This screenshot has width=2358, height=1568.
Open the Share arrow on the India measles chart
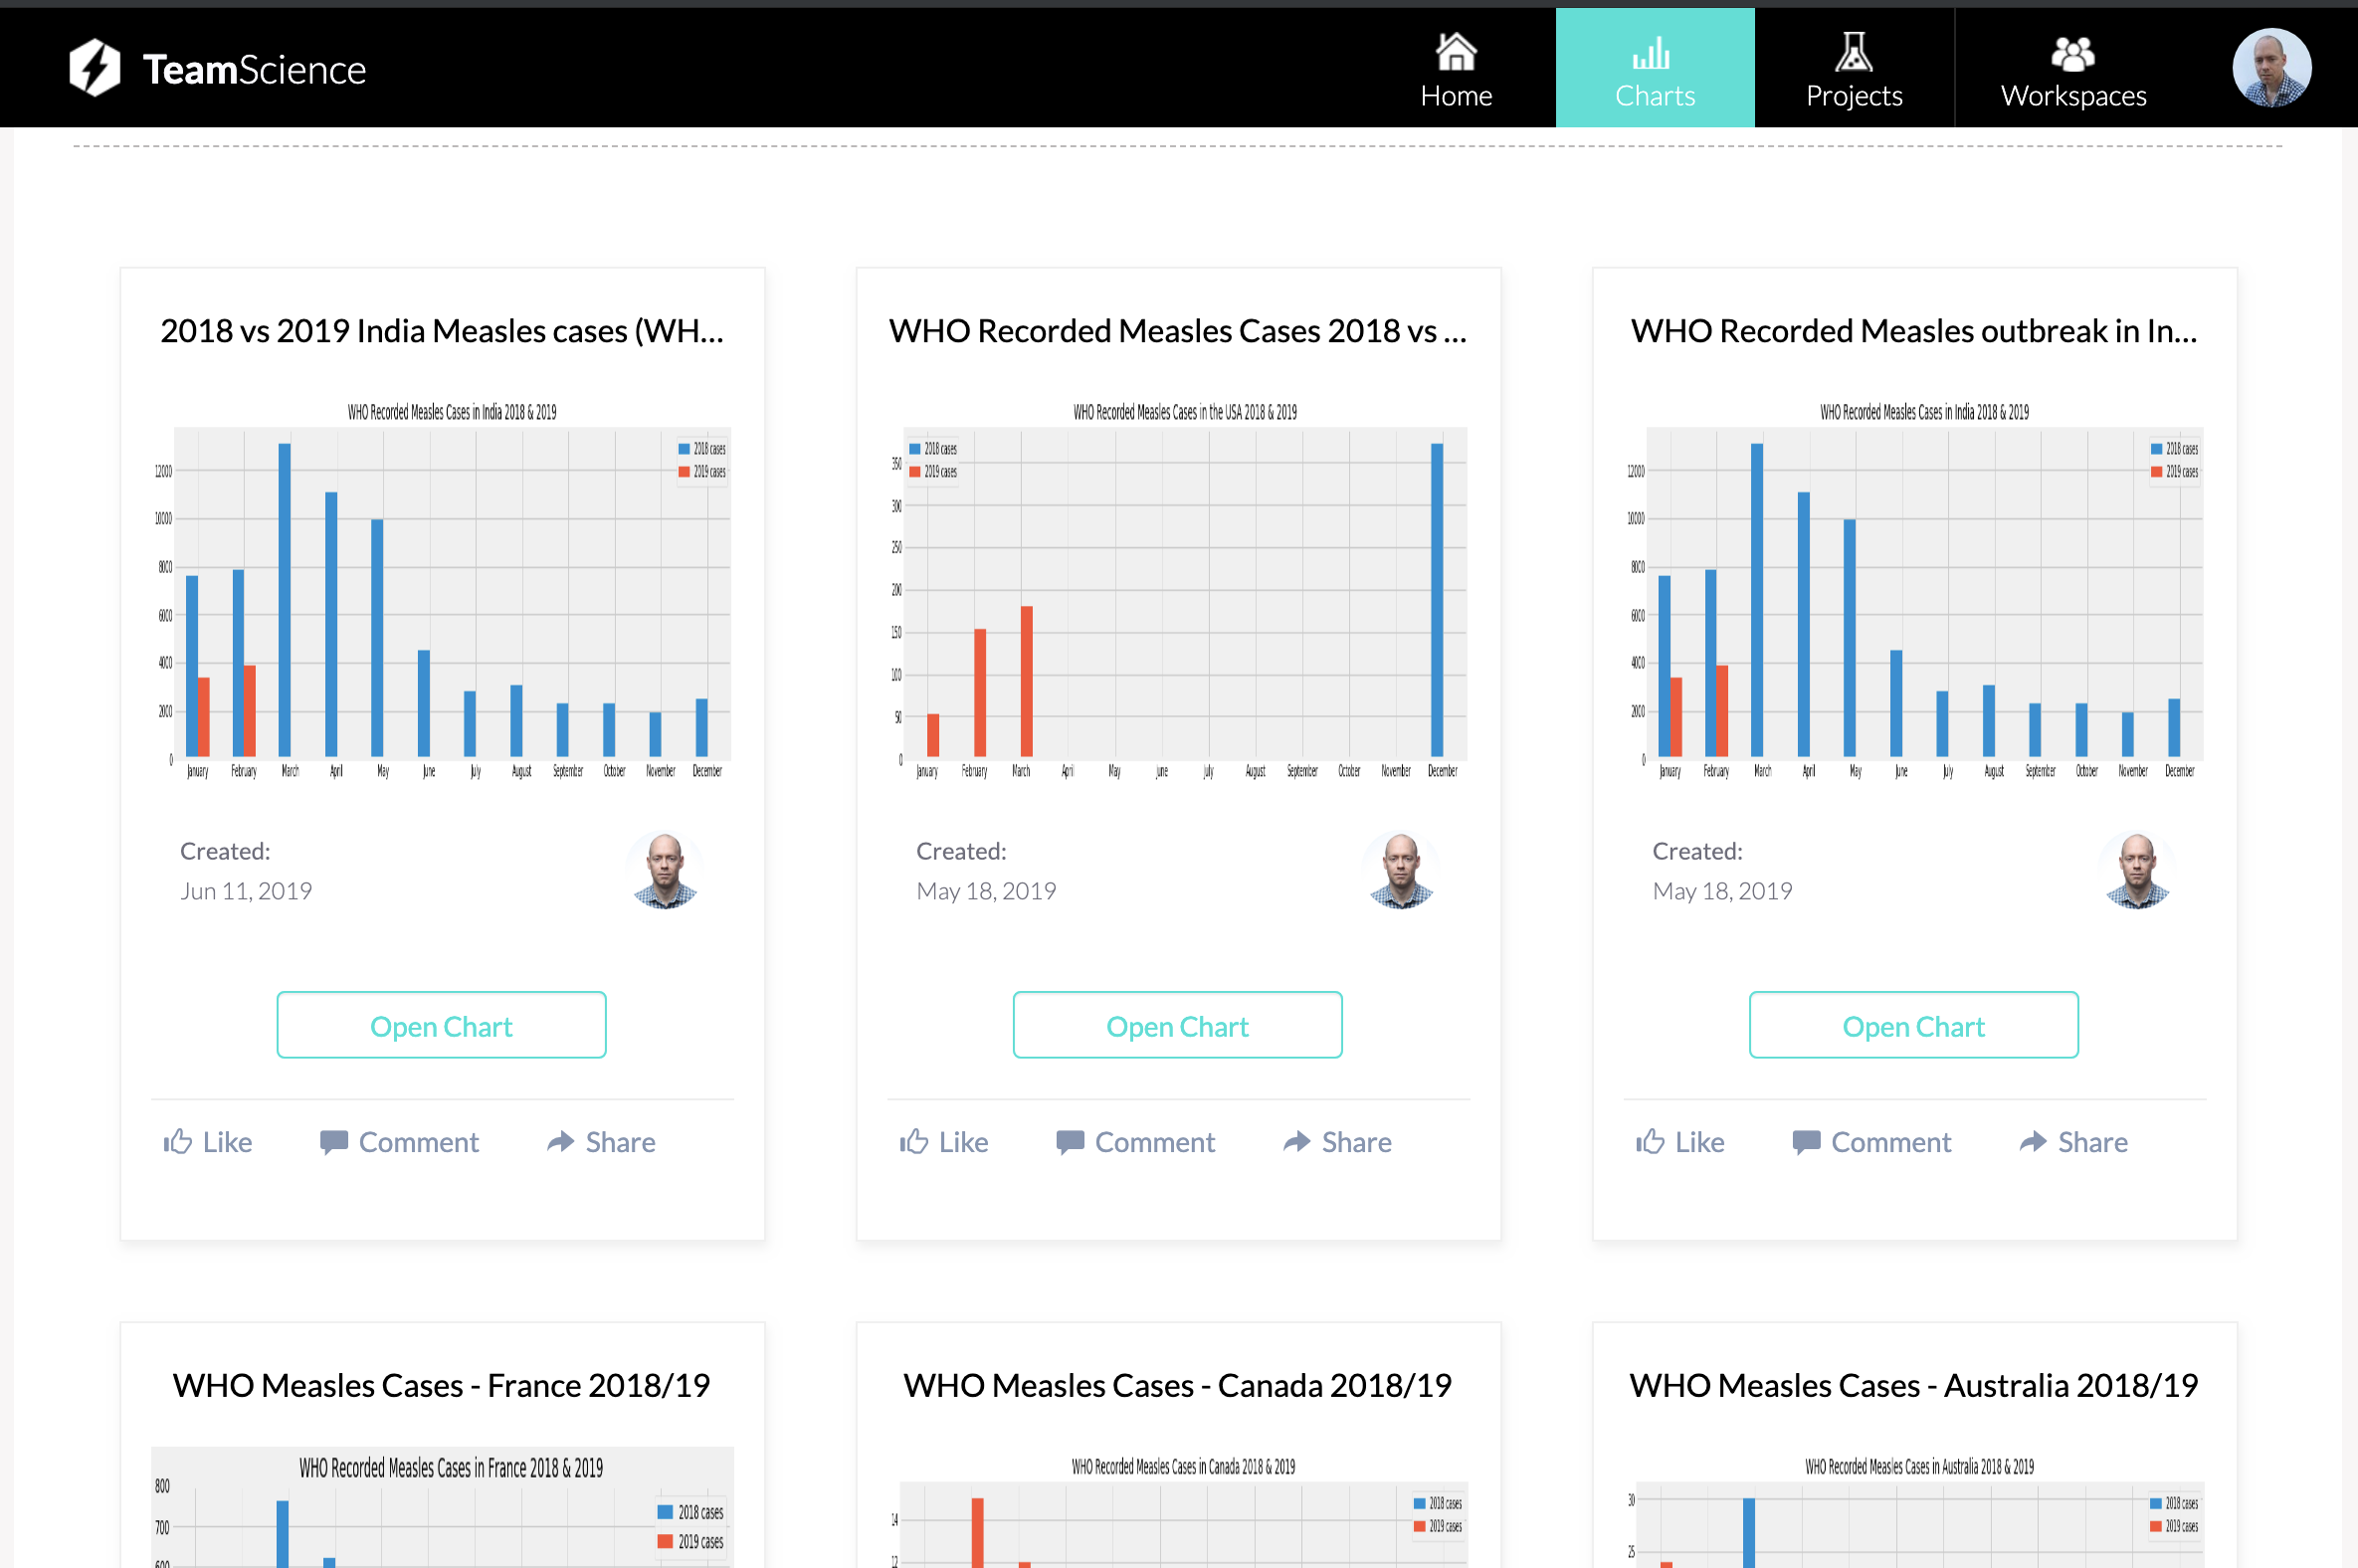coord(599,1142)
